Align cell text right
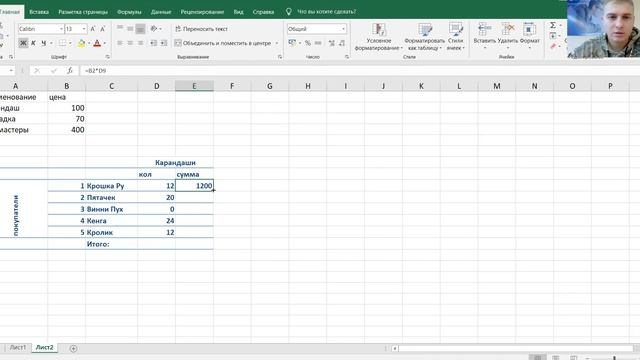The height and width of the screenshot is (360, 640). point(140,43)
